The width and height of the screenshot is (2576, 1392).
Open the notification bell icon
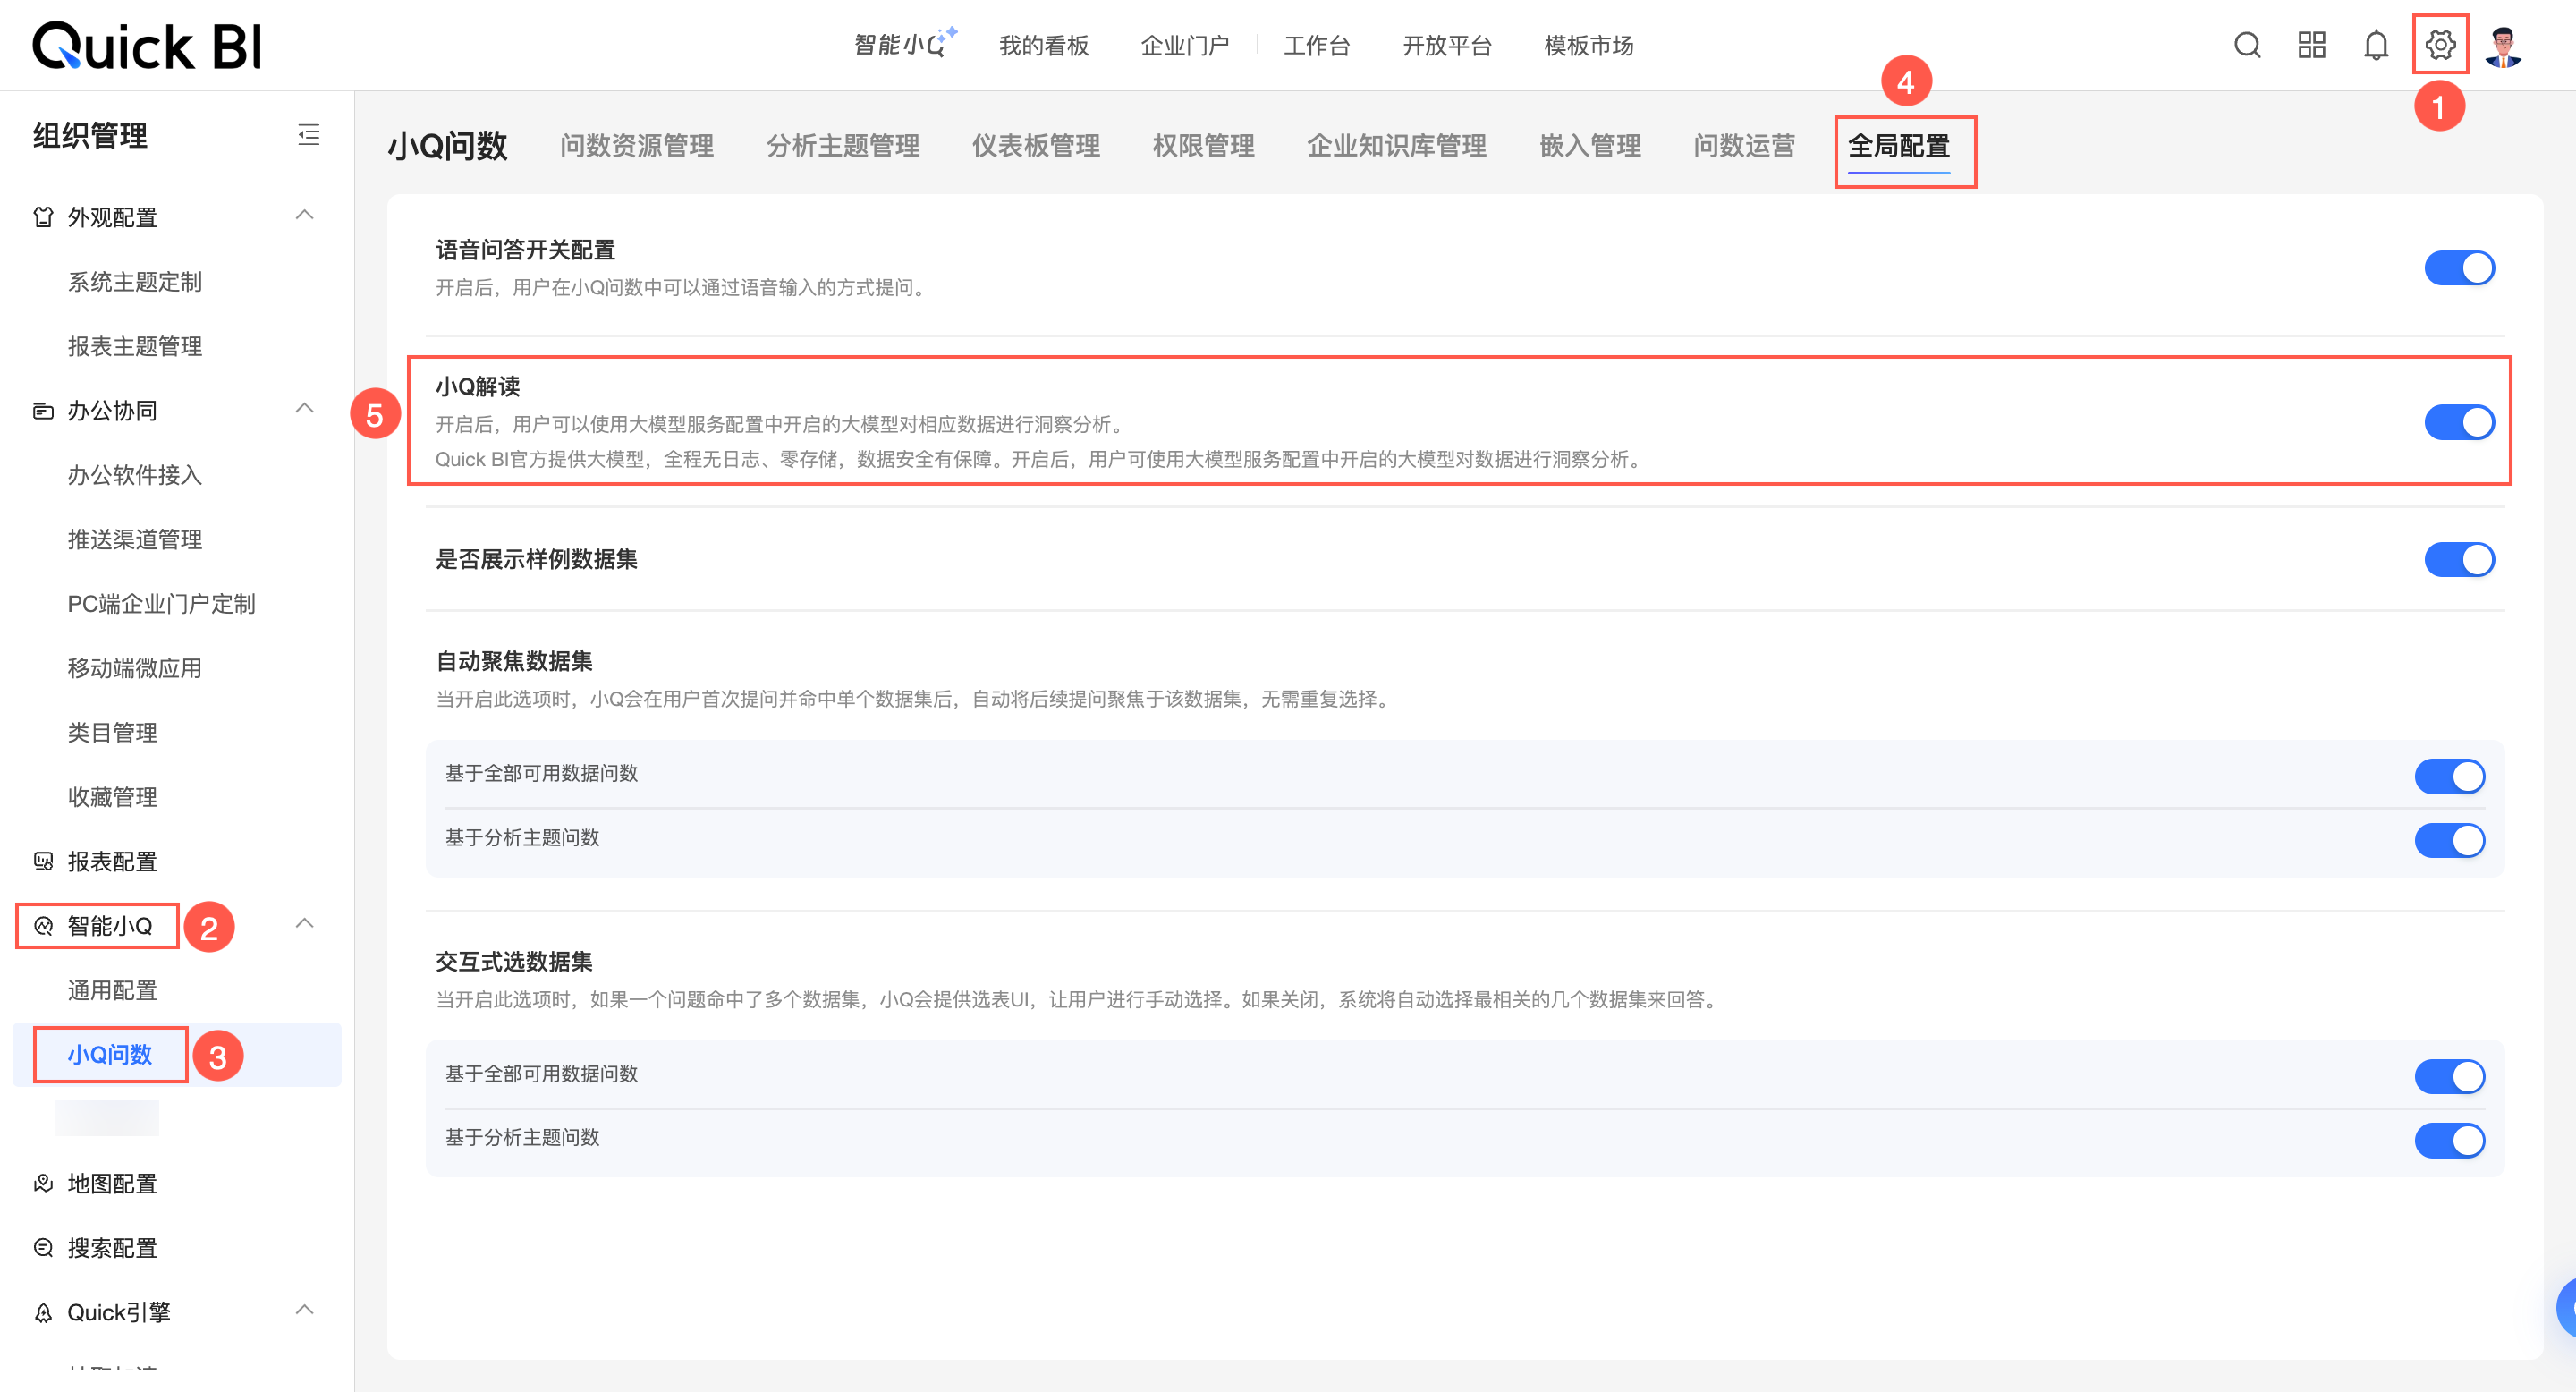2376,45
